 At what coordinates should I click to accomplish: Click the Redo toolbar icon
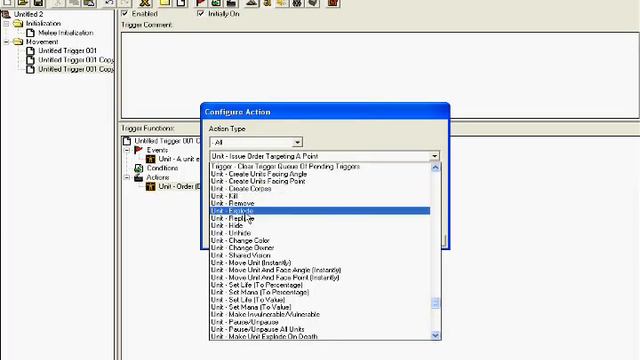point(125,3)
